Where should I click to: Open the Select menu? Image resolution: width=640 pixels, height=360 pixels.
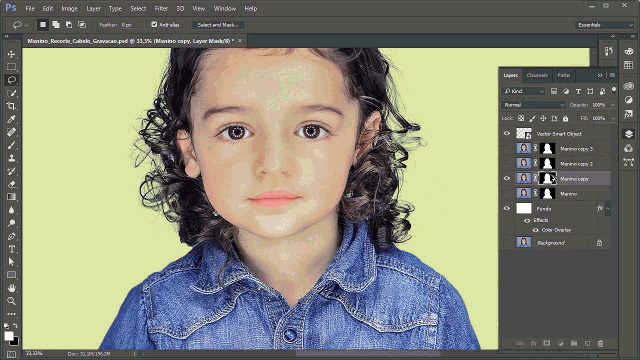(138, 8)
